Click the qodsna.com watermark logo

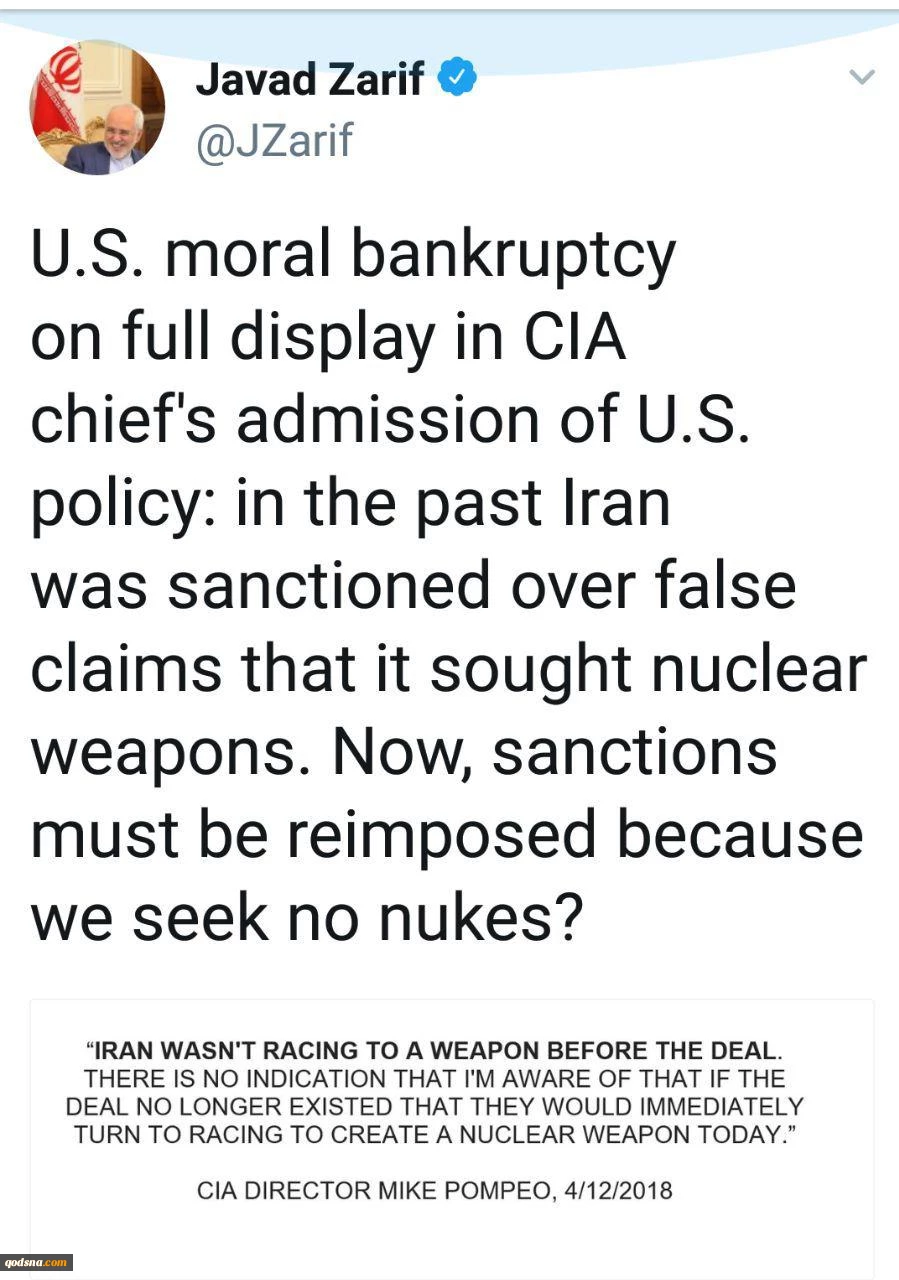click(37, 1261)
